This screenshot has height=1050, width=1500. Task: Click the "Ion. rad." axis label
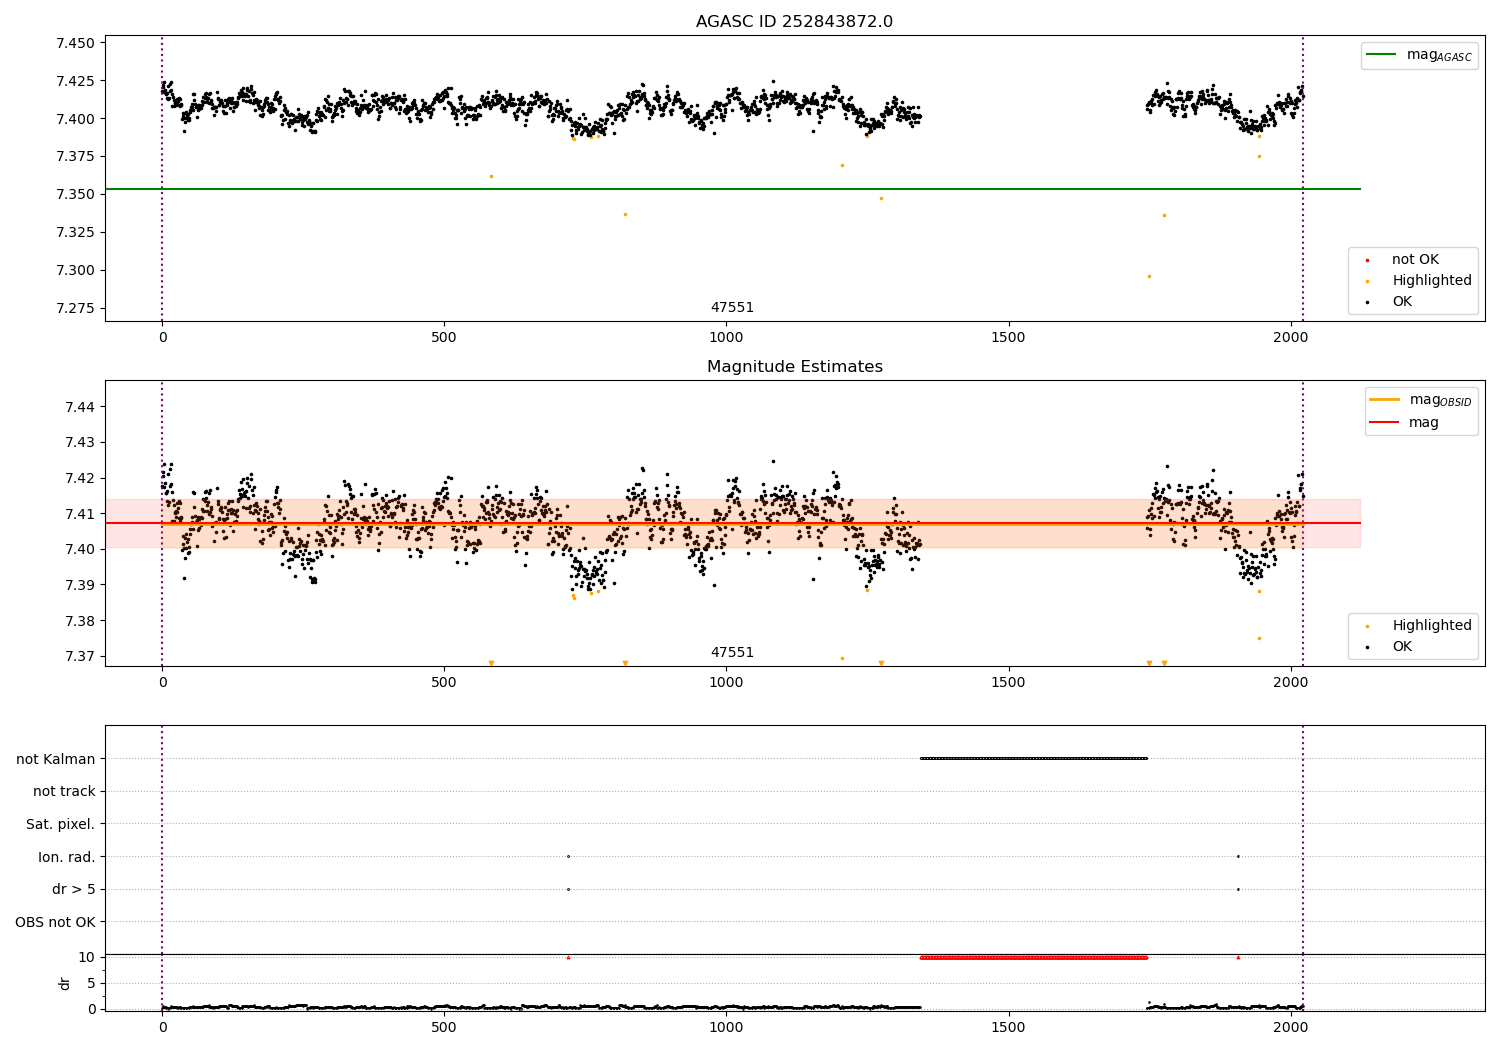click(x=67, y=857)
